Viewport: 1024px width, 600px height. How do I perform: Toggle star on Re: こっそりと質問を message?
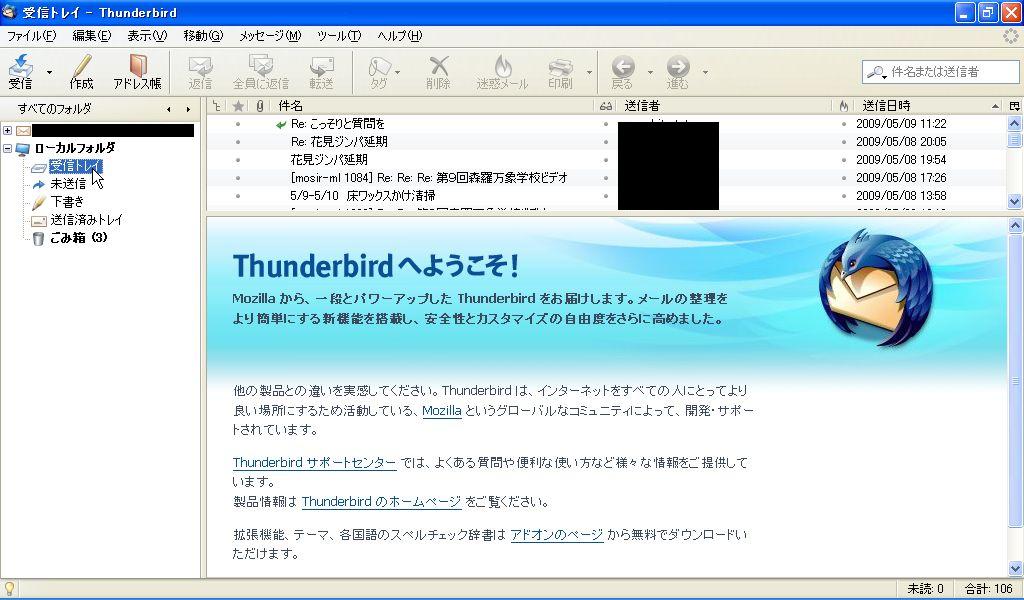[238, 124]
